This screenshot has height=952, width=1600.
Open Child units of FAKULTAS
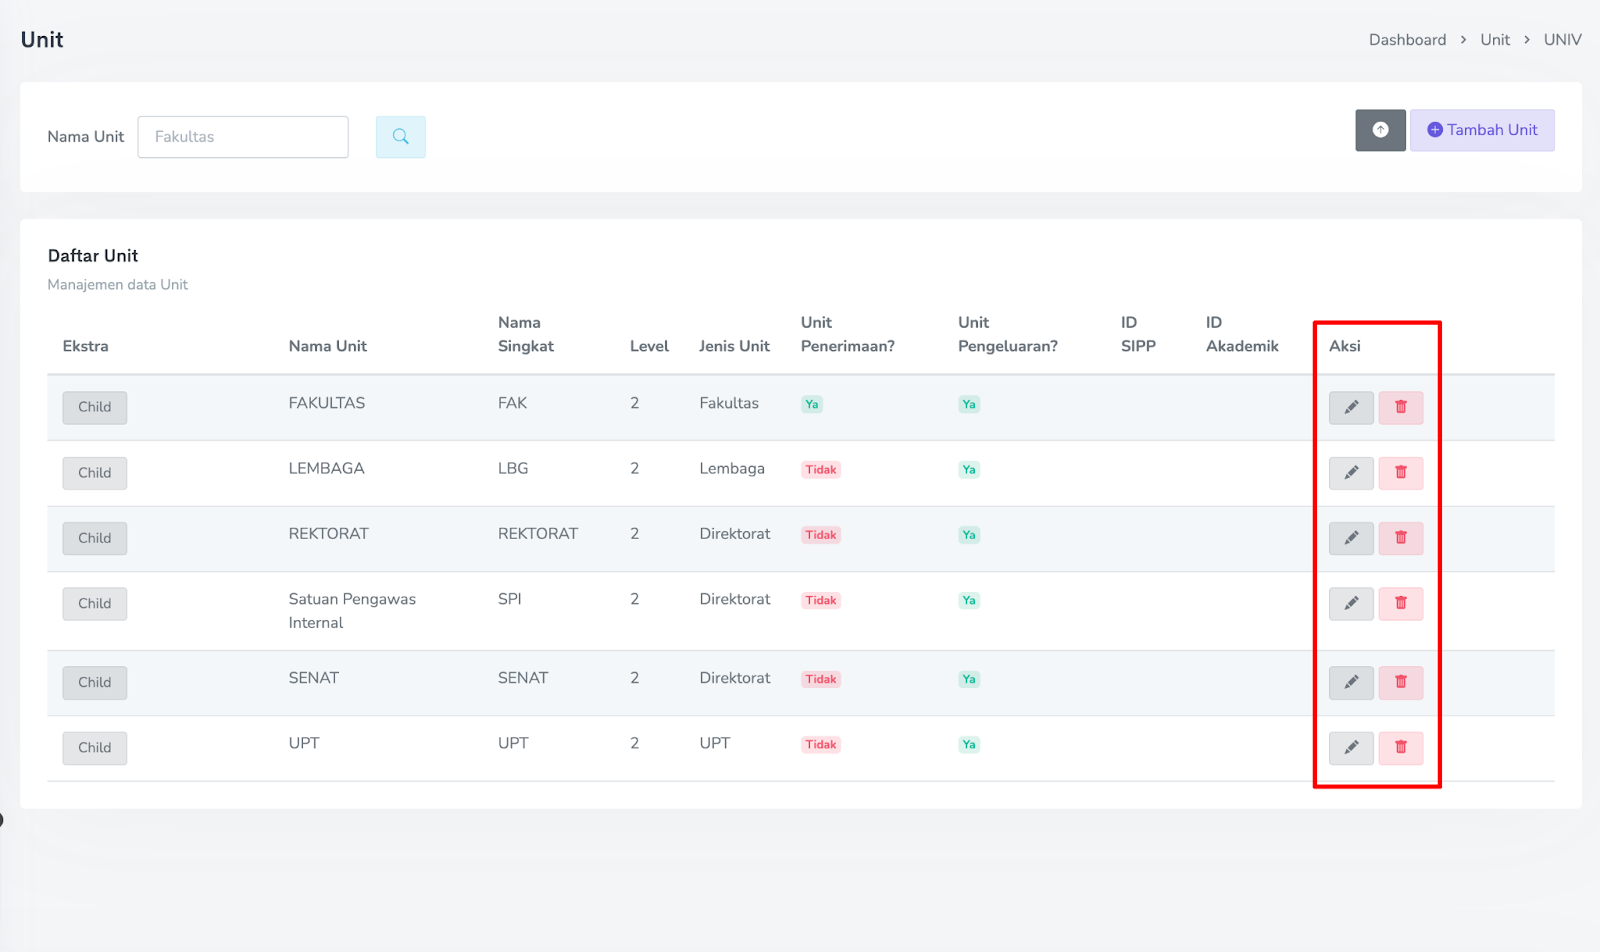click(x=95, y=407)
